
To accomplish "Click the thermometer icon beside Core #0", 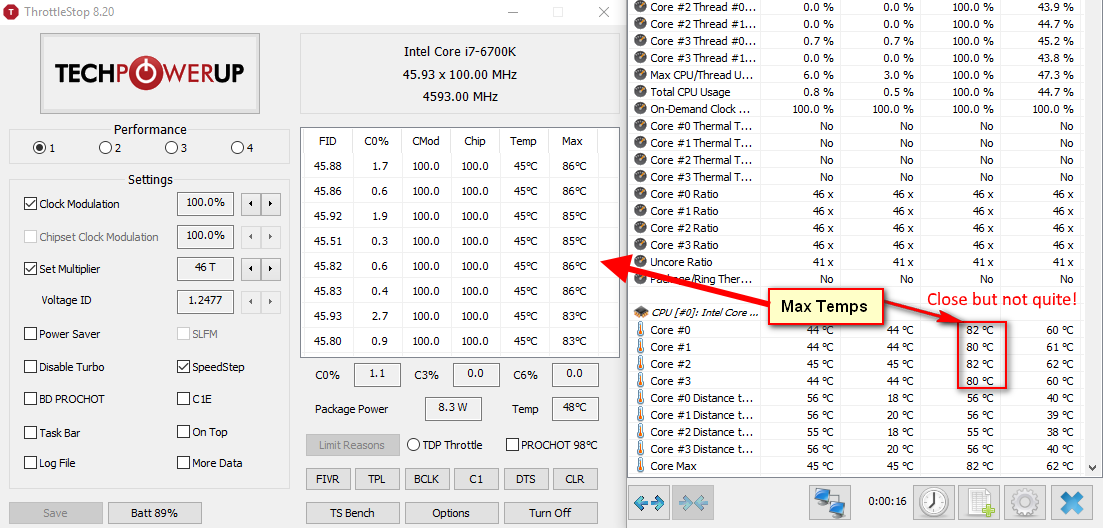I will (x=640, y=330).
